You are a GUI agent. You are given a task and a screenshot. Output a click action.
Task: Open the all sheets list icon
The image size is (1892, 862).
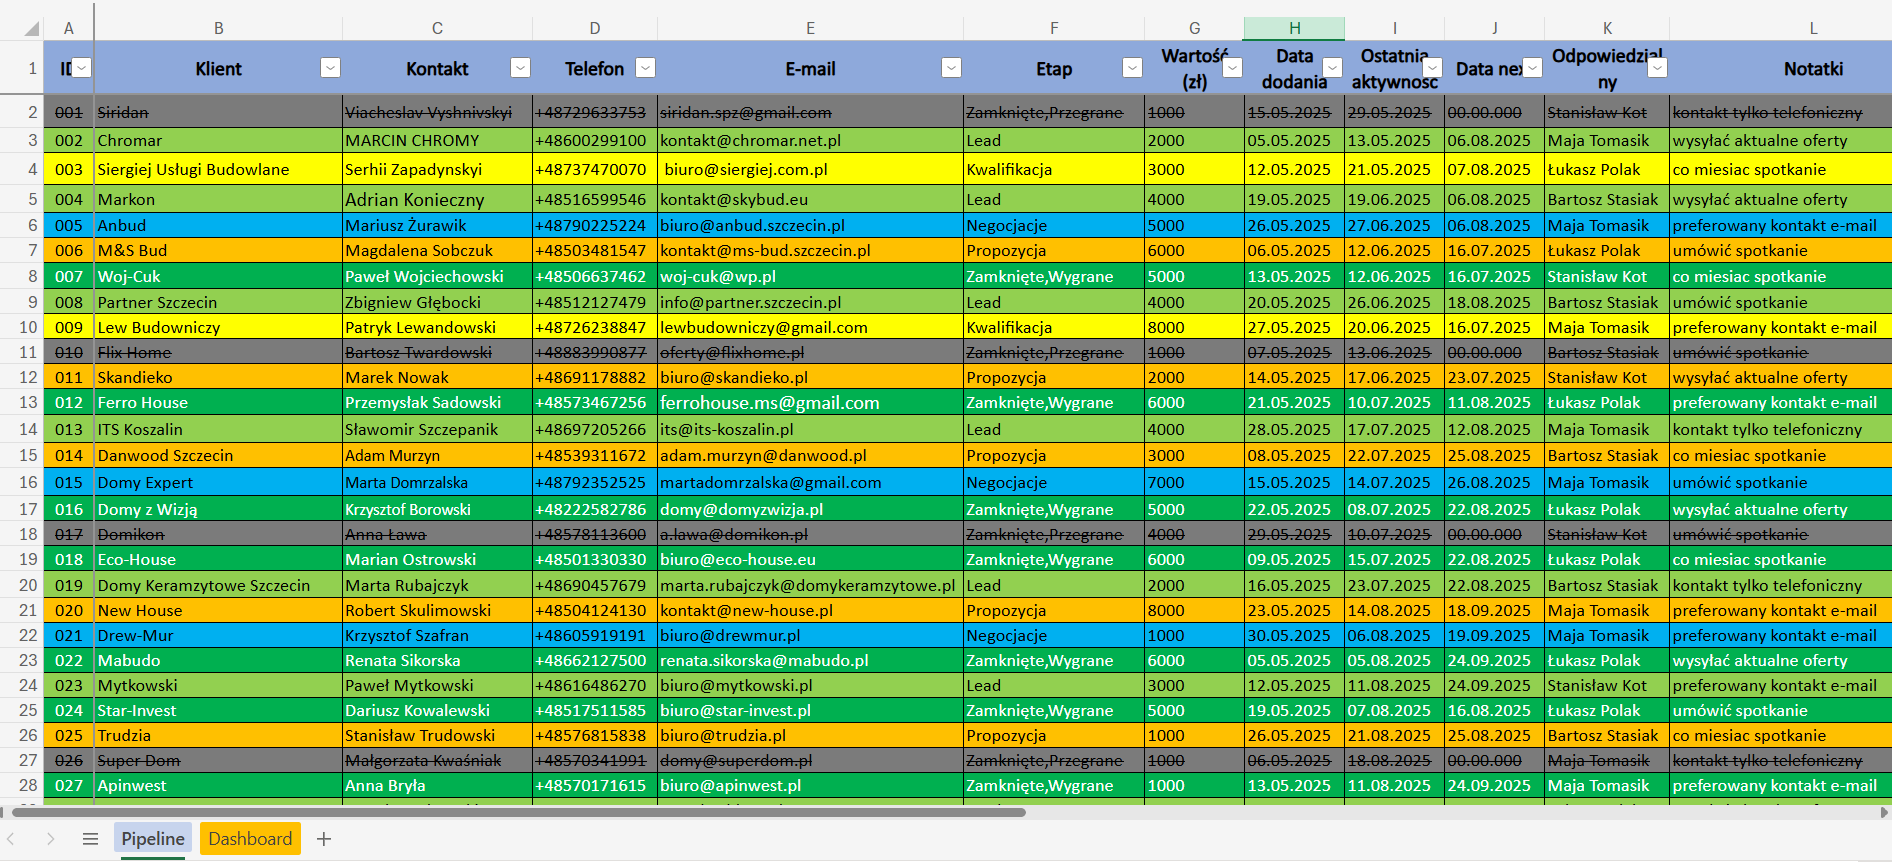[90, 839]
